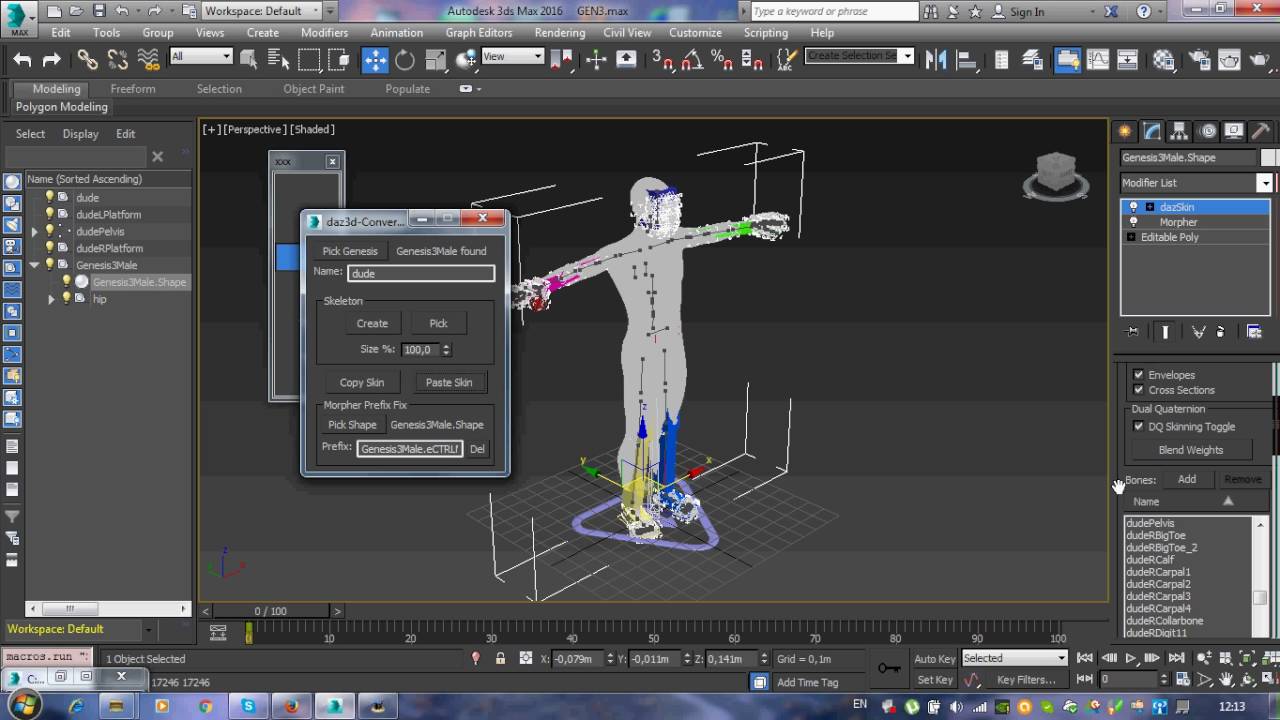Image resolution: width=1280 pixels, height=720 pixels.
Task: Click the bones Add button
Action: coord(1187,479)
